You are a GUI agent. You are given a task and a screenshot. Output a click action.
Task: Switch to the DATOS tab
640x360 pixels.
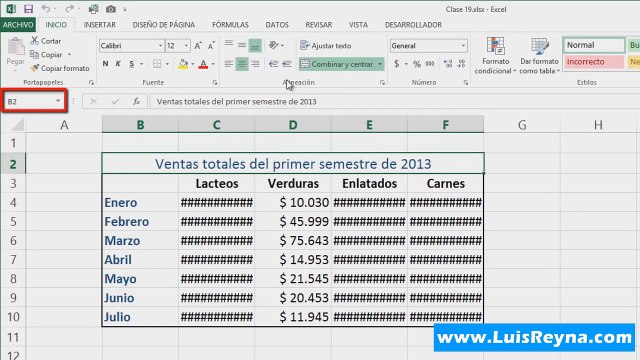(277, 25)
